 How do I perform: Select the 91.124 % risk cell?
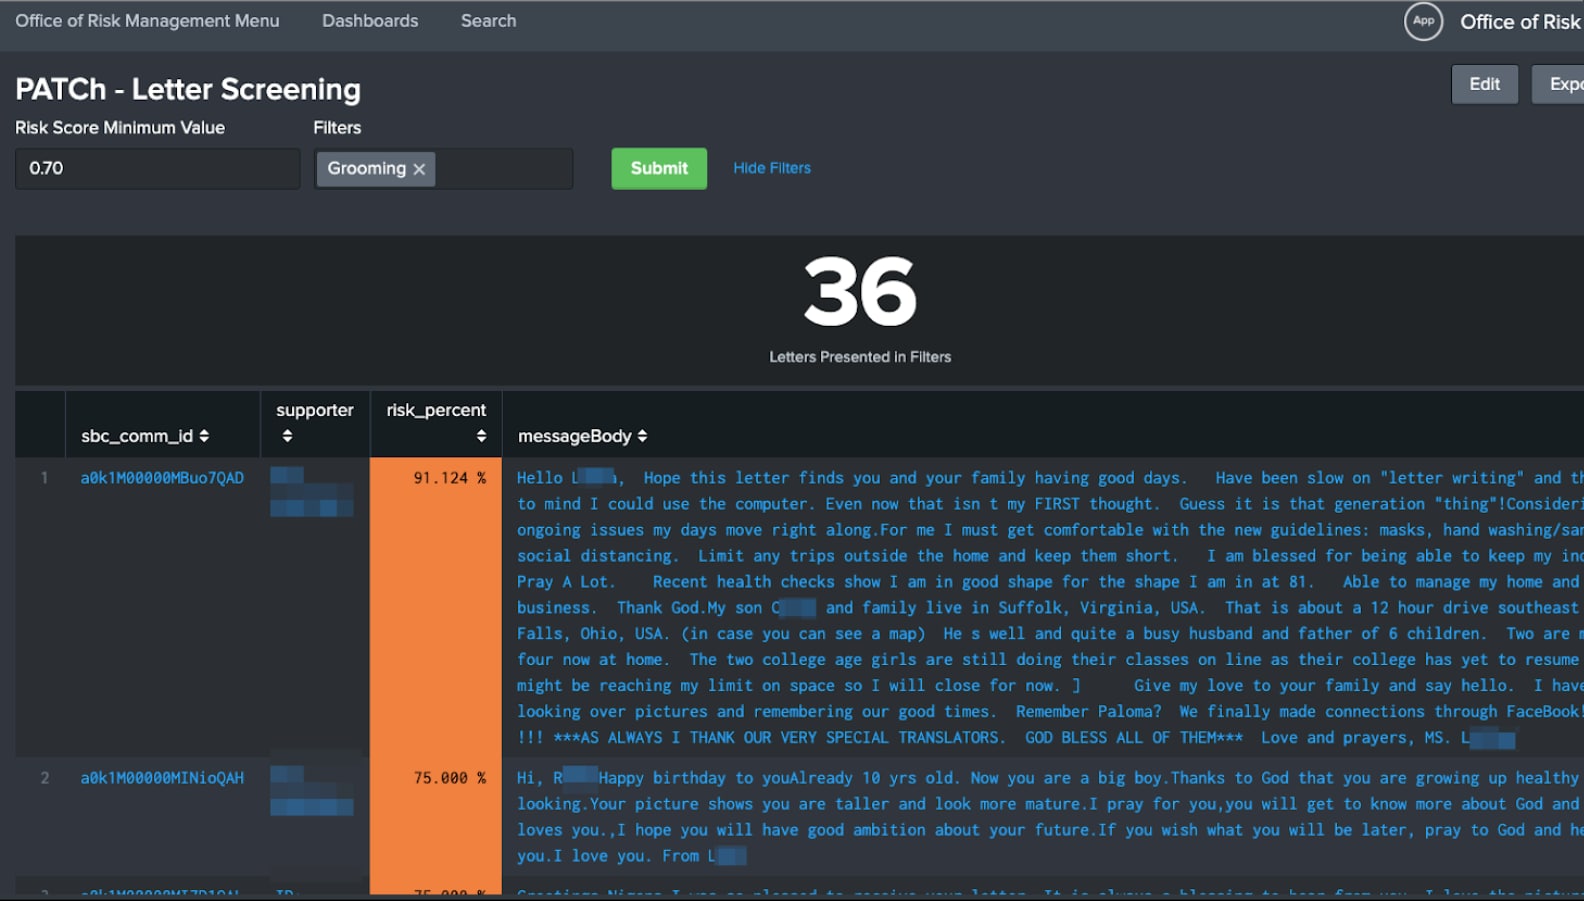[436, 606]
